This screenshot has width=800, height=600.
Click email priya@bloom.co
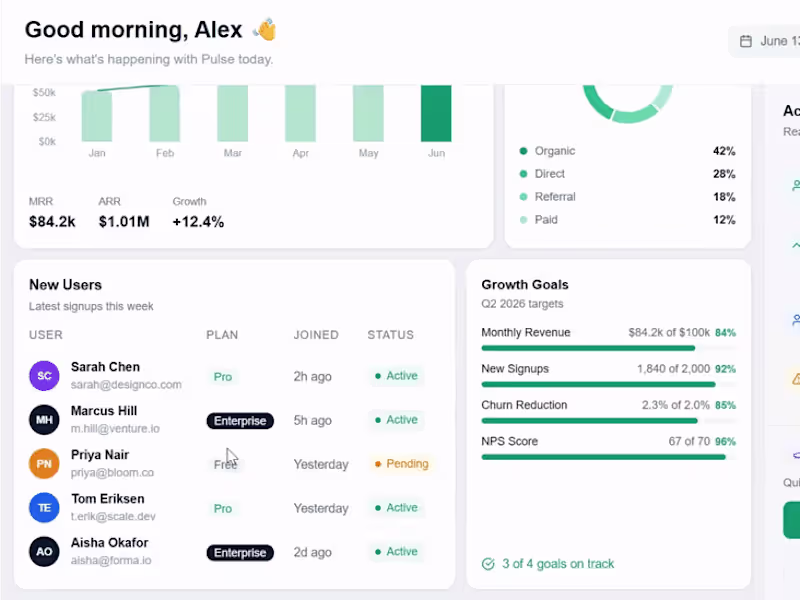pos(112,472)
